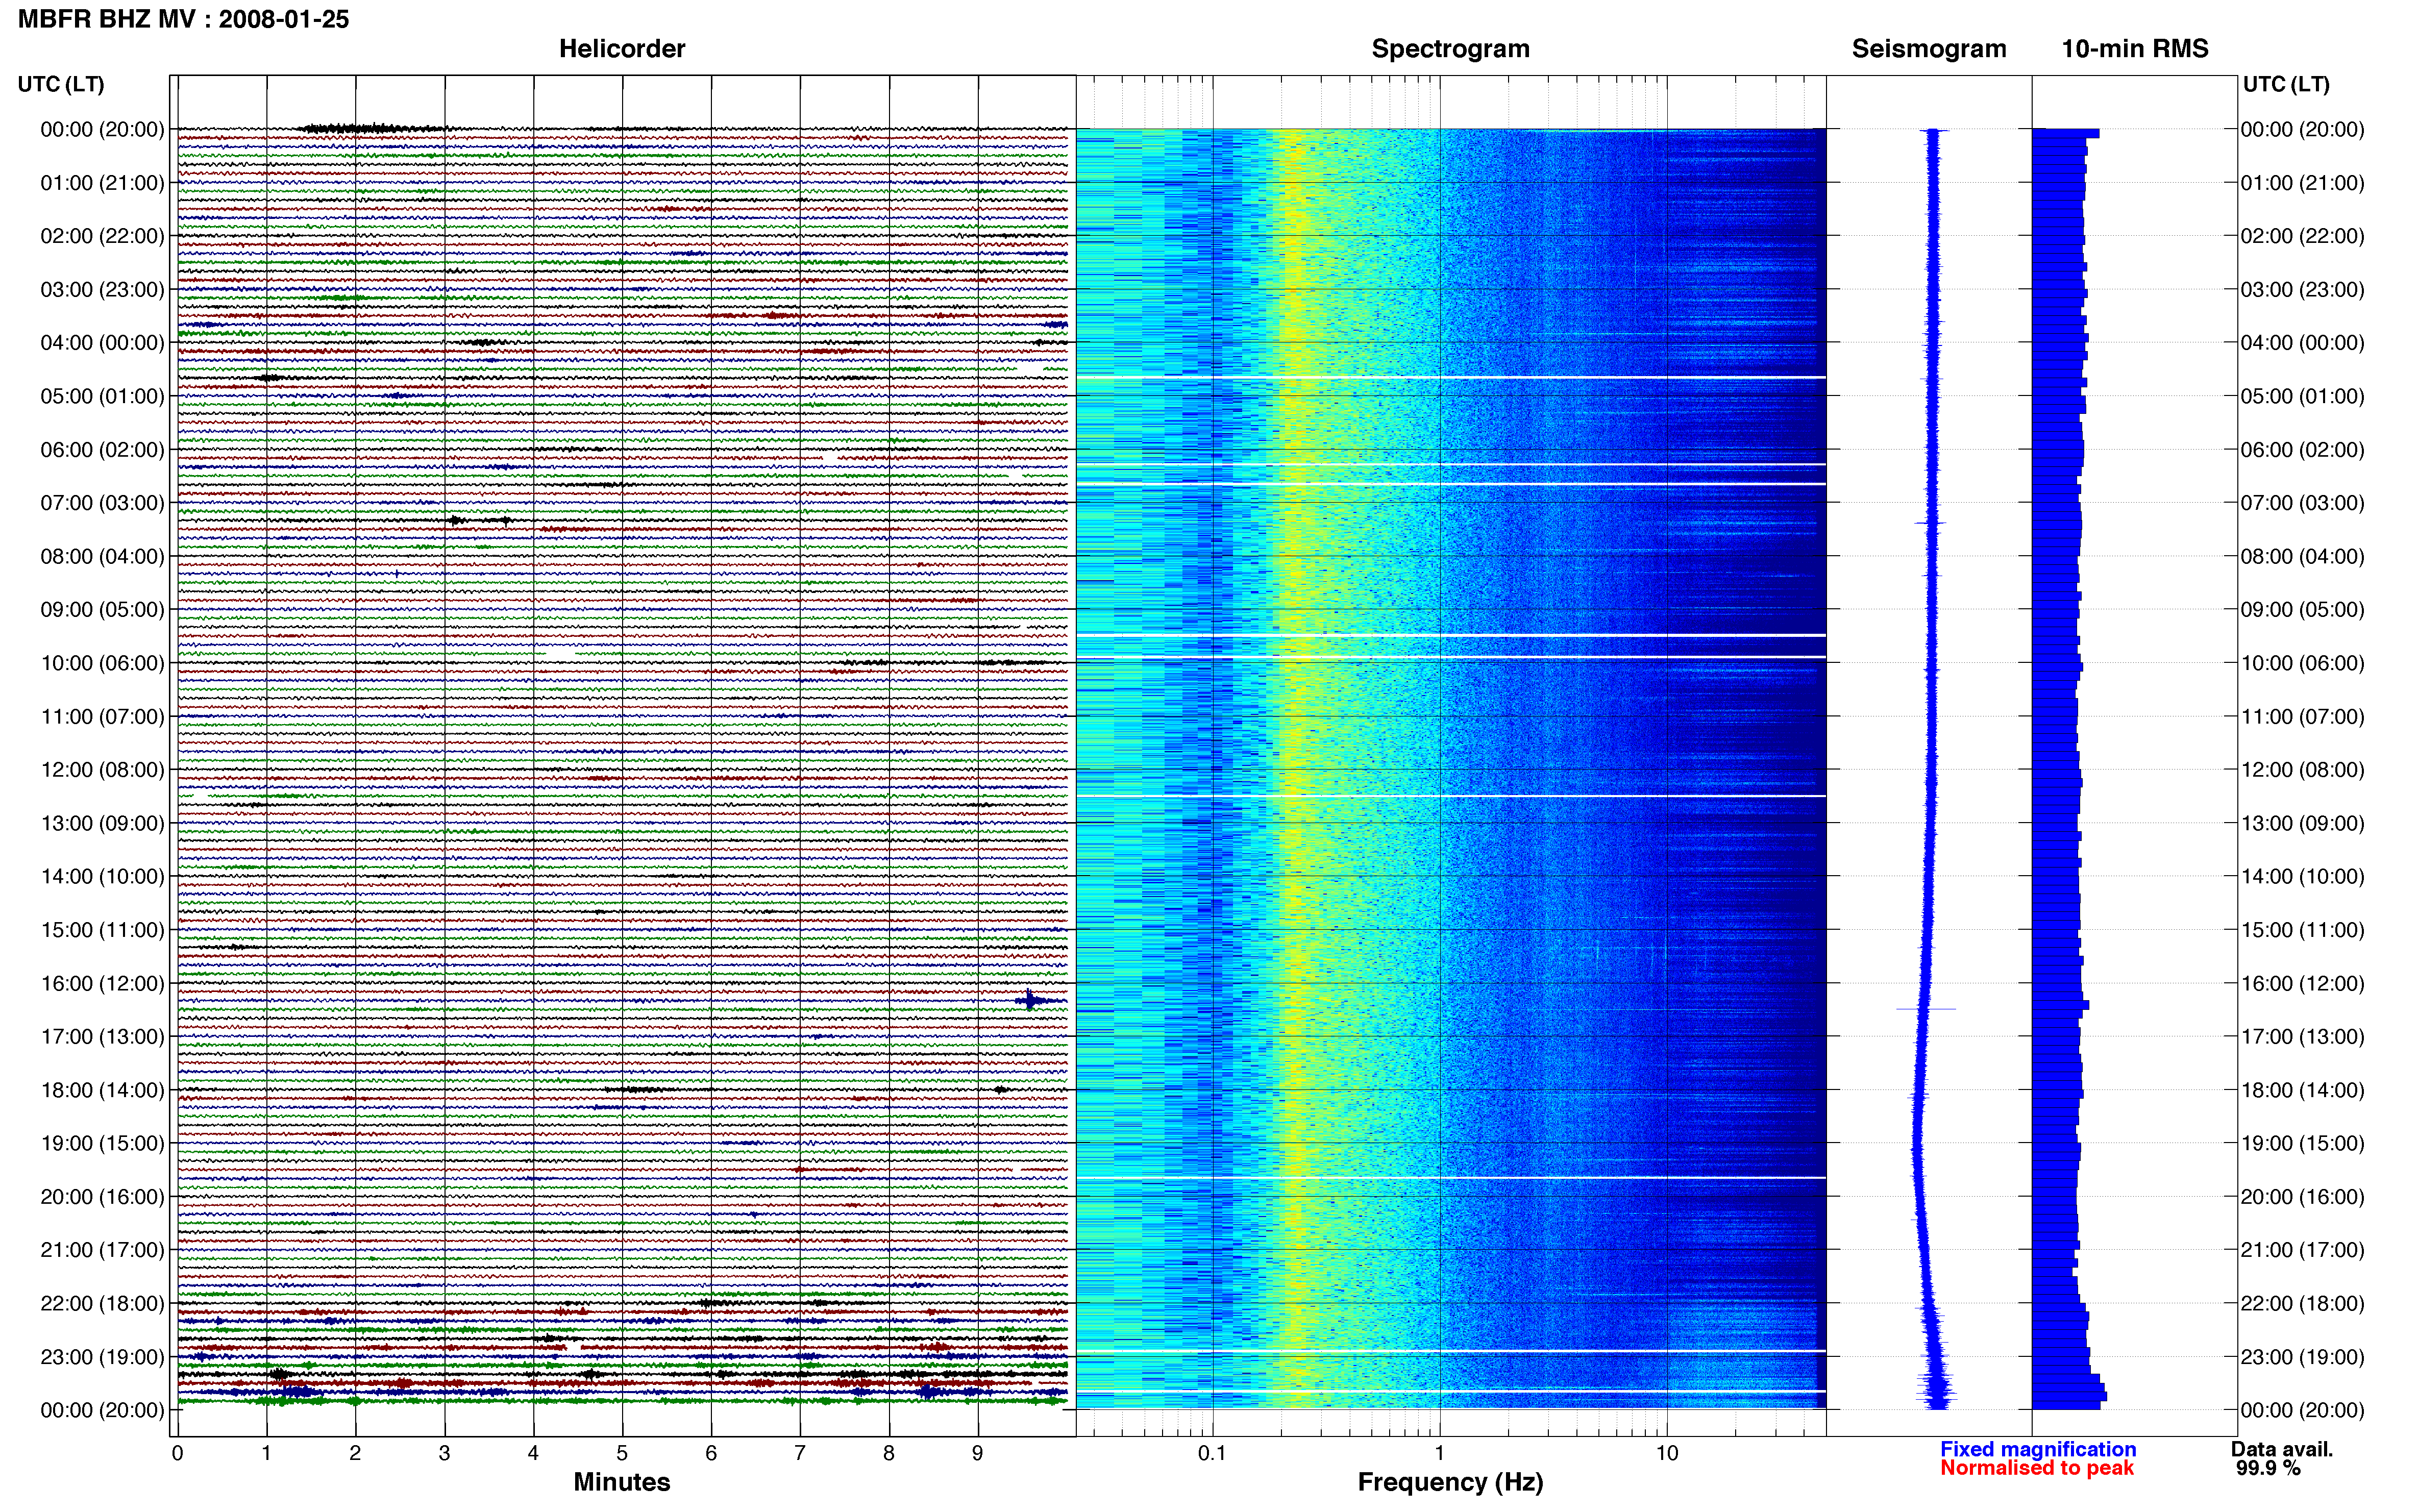Click Minutes axis tick label 8
This screenshot has width=2419, height=1512.
click(889, 1453)
